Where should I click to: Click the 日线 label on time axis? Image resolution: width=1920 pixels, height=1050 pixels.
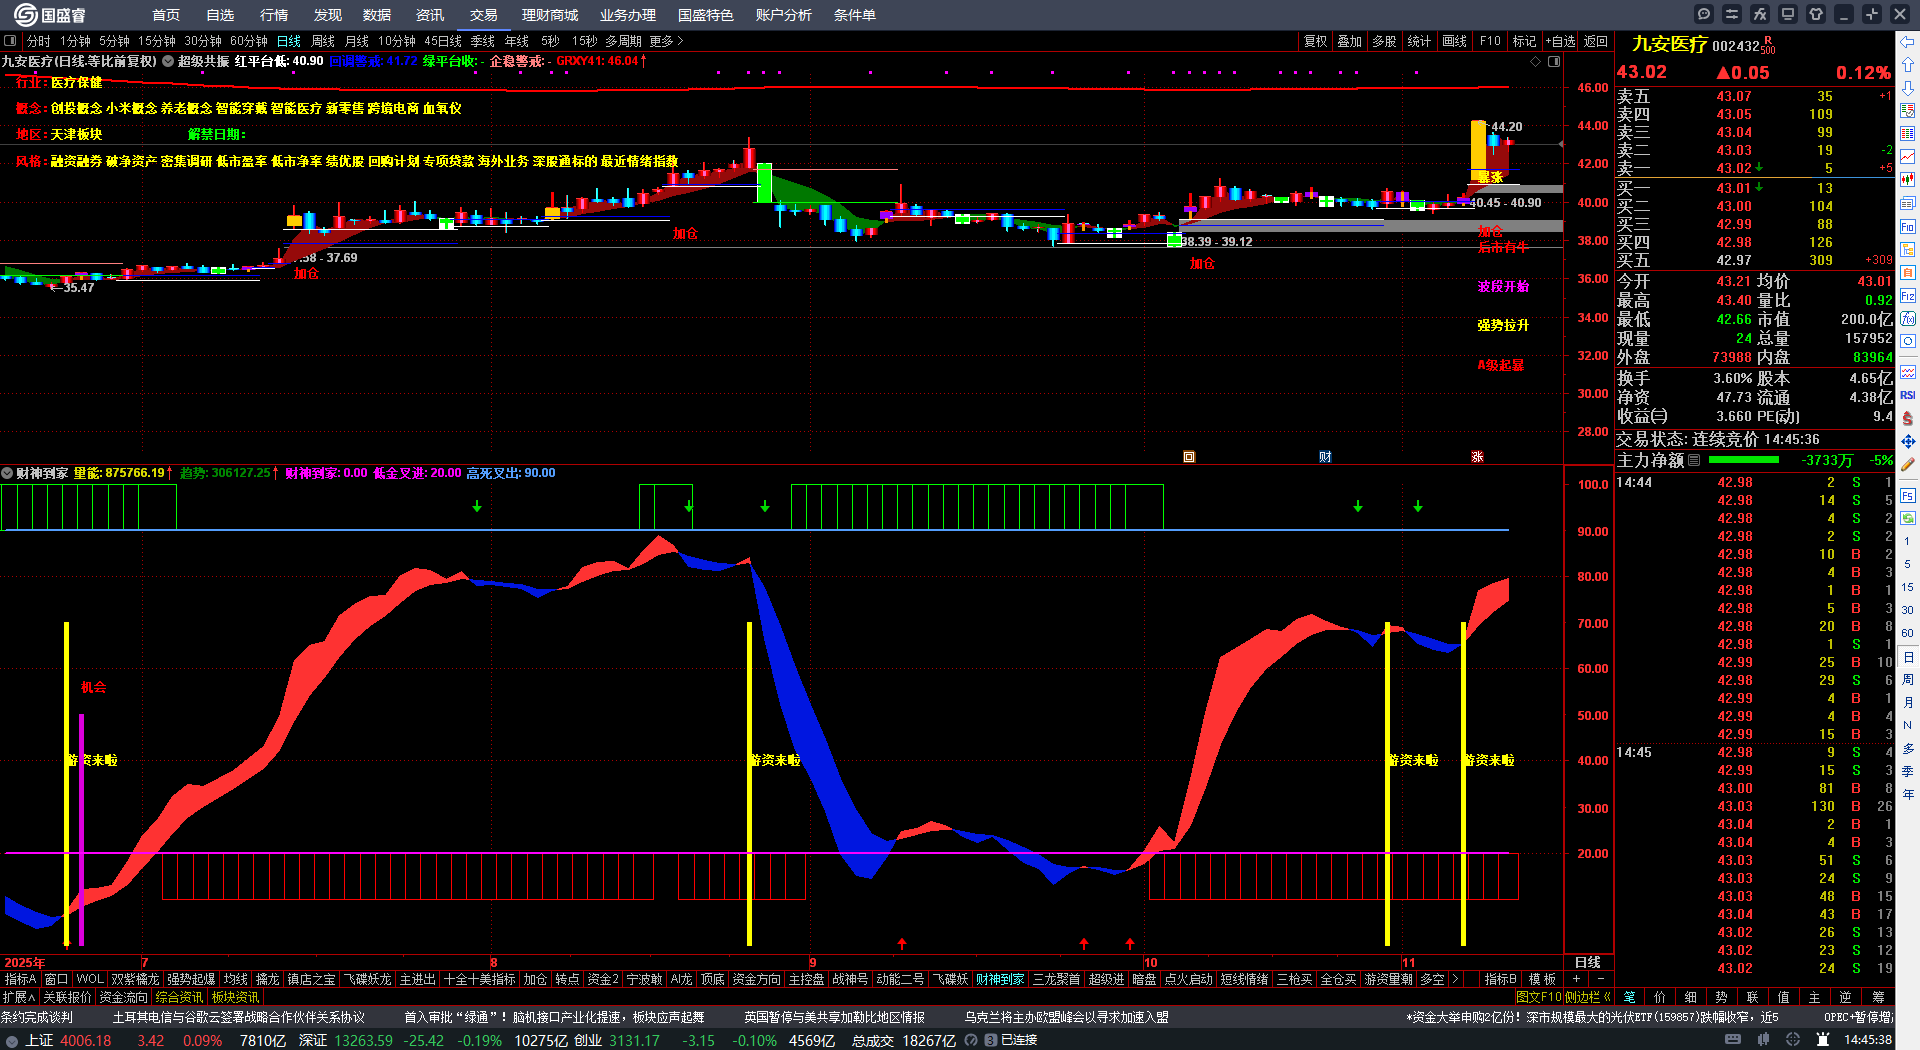tap(1588, 962)
